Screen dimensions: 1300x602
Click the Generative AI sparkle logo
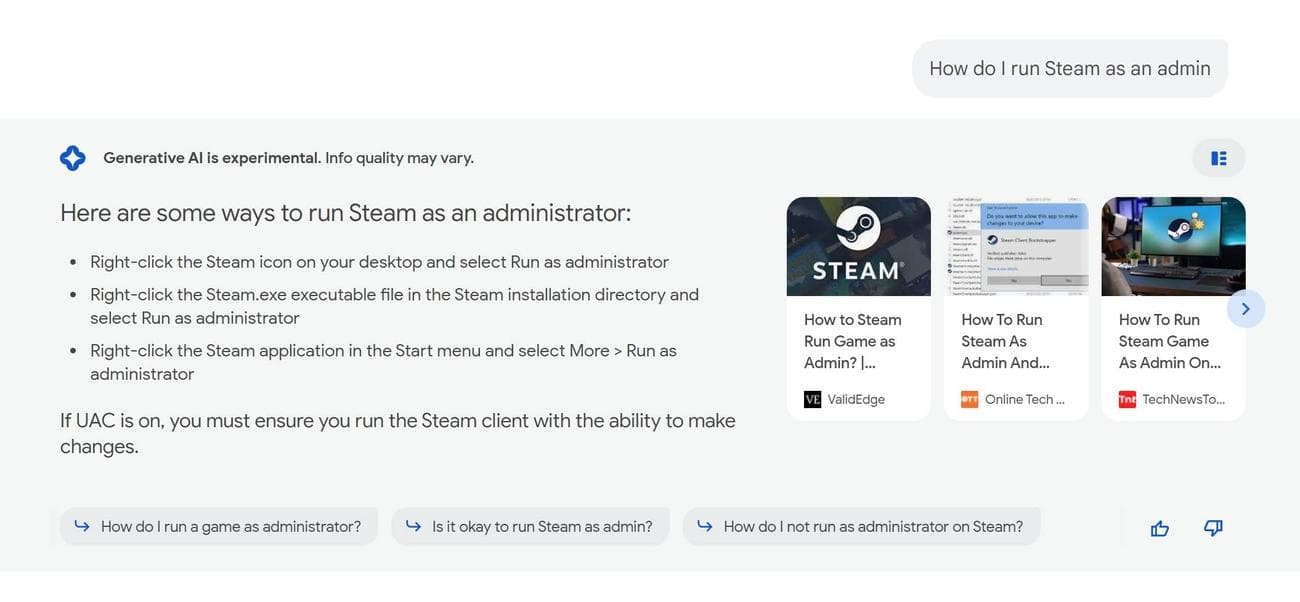73,158
